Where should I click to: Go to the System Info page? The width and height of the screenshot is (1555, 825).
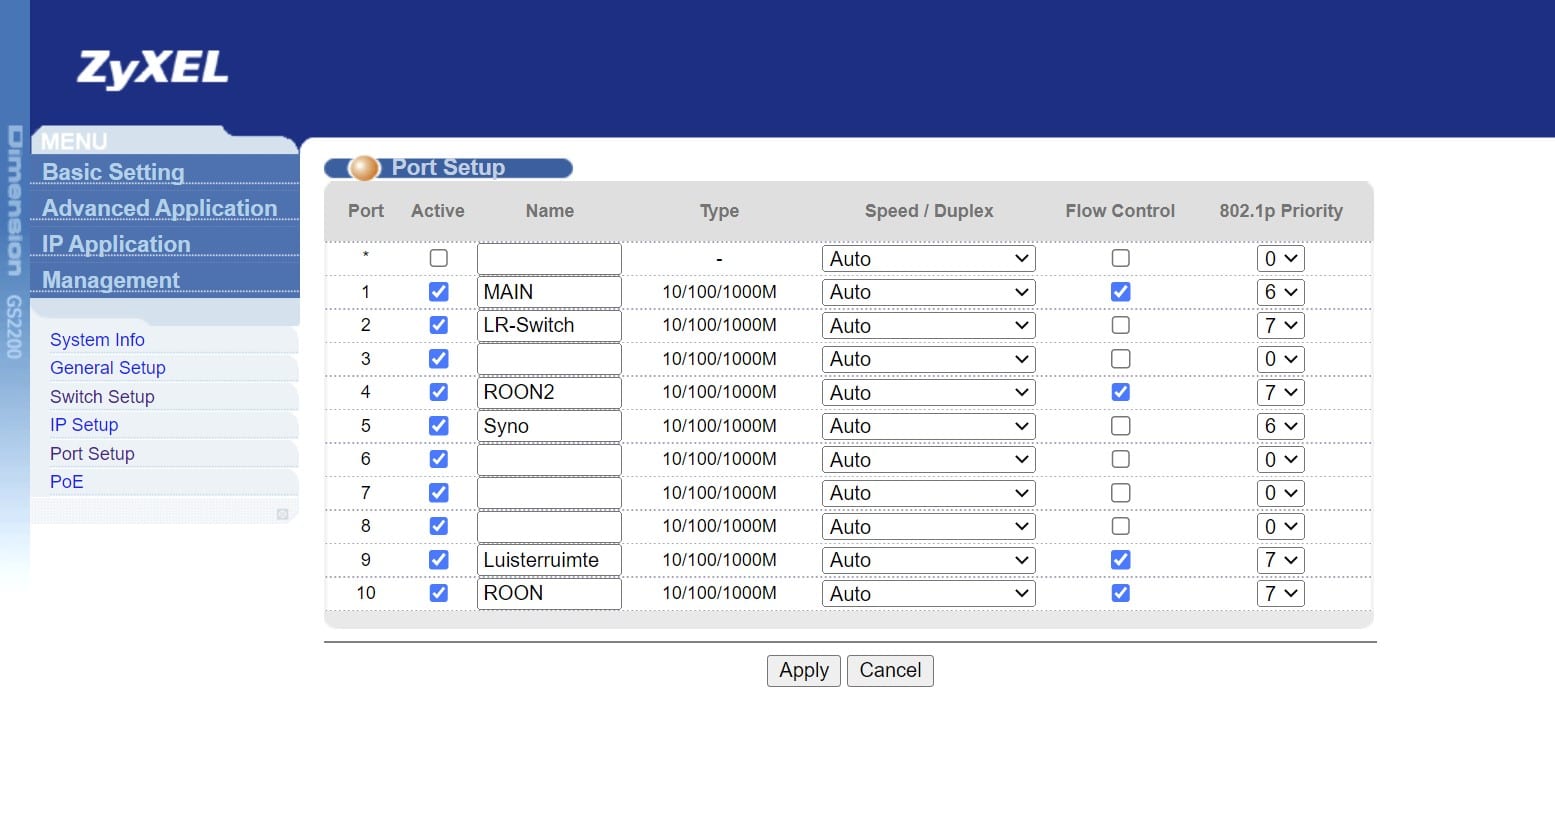click(x=97, y=340)
